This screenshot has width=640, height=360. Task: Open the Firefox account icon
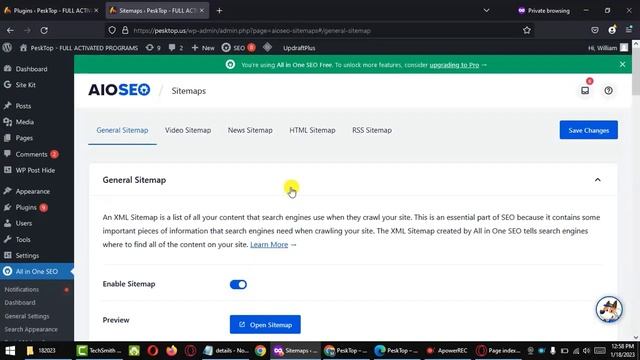point(612,30)
